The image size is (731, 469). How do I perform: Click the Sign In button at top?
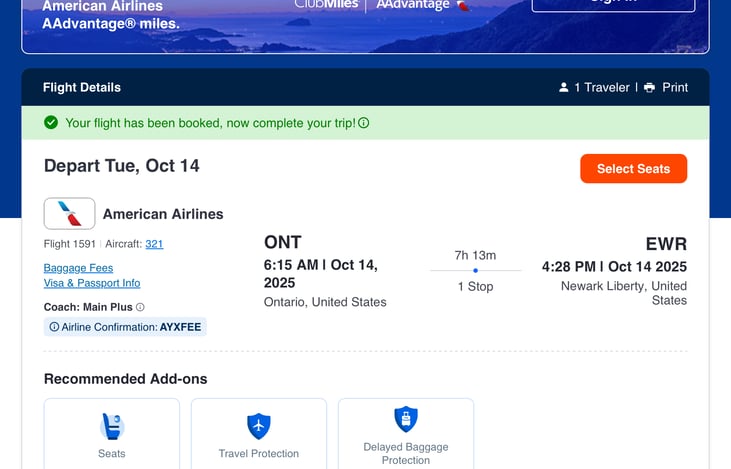(613, 3)
